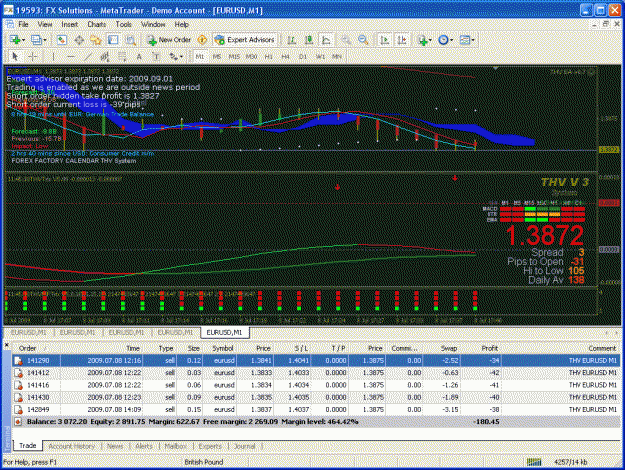
Task: Switch to the Journal tab
Action: point(244,446)
